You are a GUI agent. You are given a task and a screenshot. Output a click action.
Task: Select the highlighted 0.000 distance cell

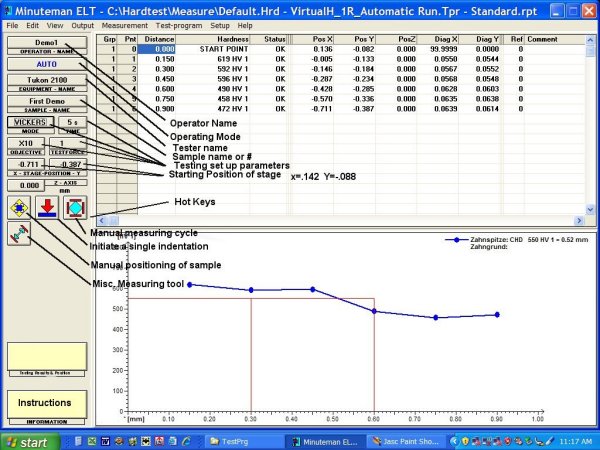[157, 49]
